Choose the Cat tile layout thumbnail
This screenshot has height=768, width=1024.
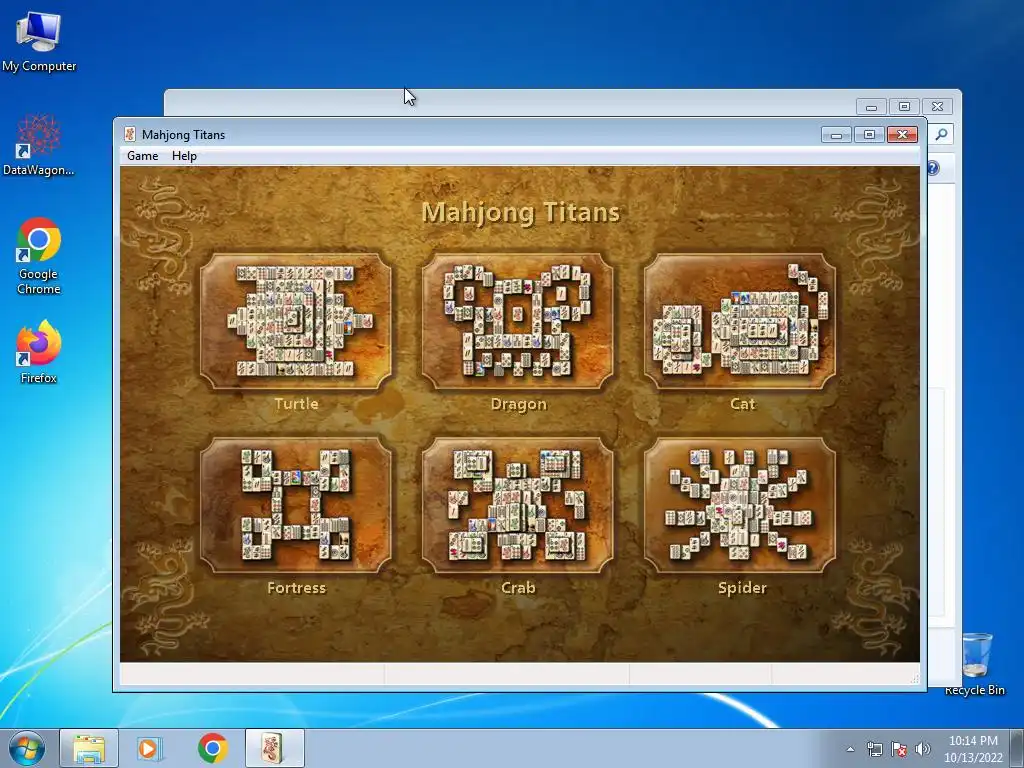coord(740,321)
